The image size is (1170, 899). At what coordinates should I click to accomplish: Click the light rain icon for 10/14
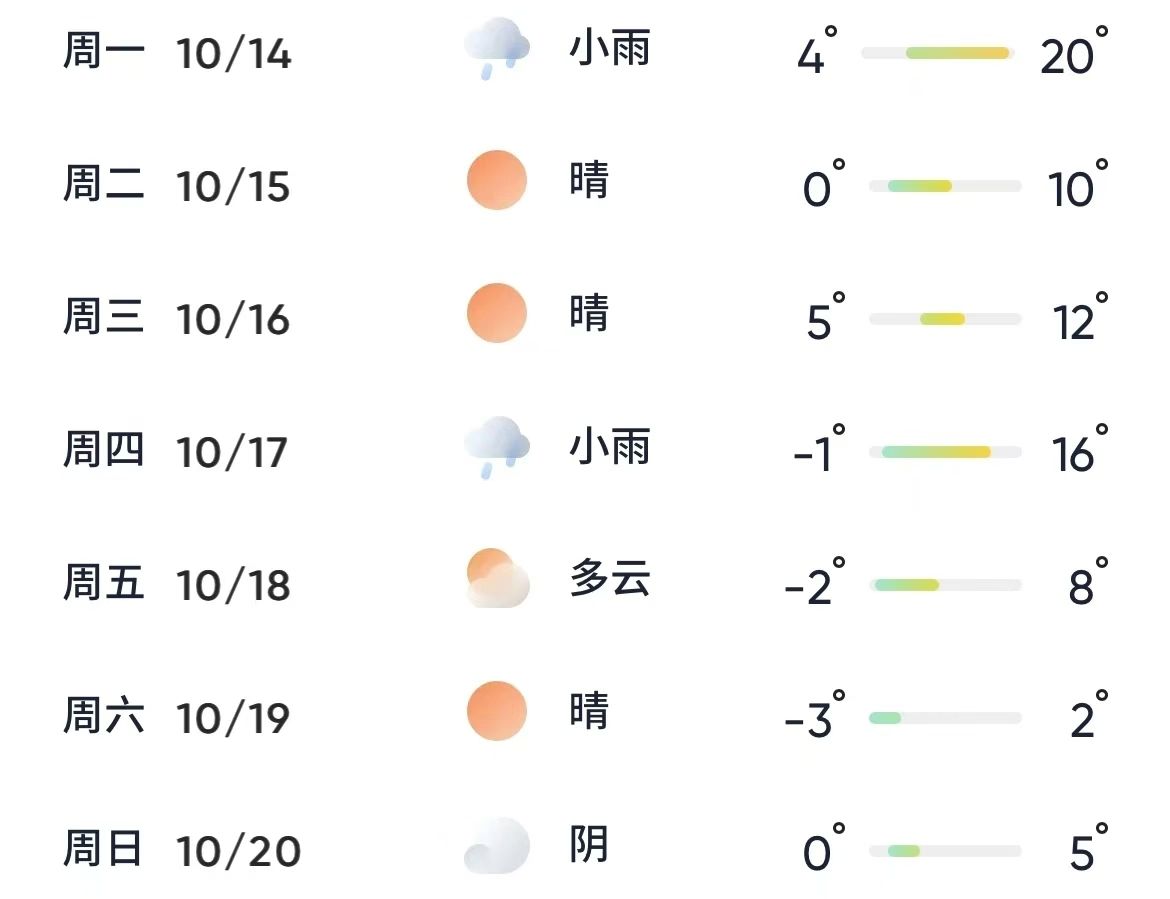pos(497,48)
